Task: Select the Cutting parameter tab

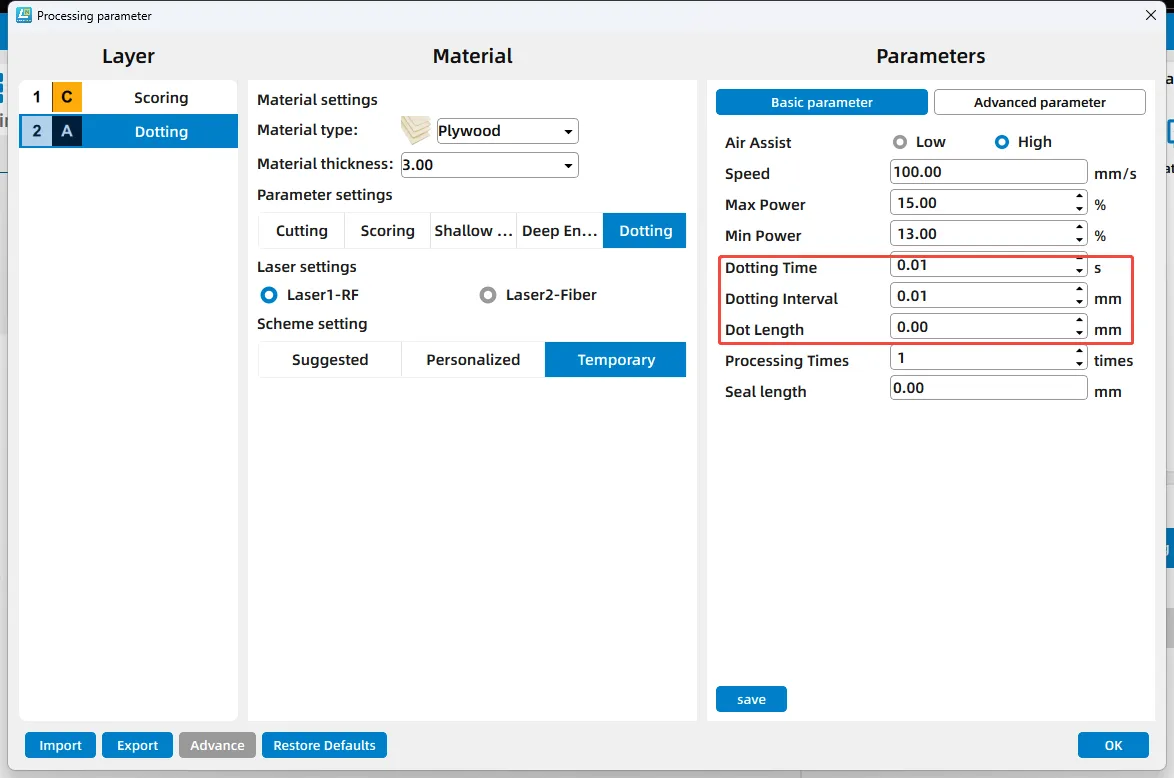Action: tap(301, 231)
